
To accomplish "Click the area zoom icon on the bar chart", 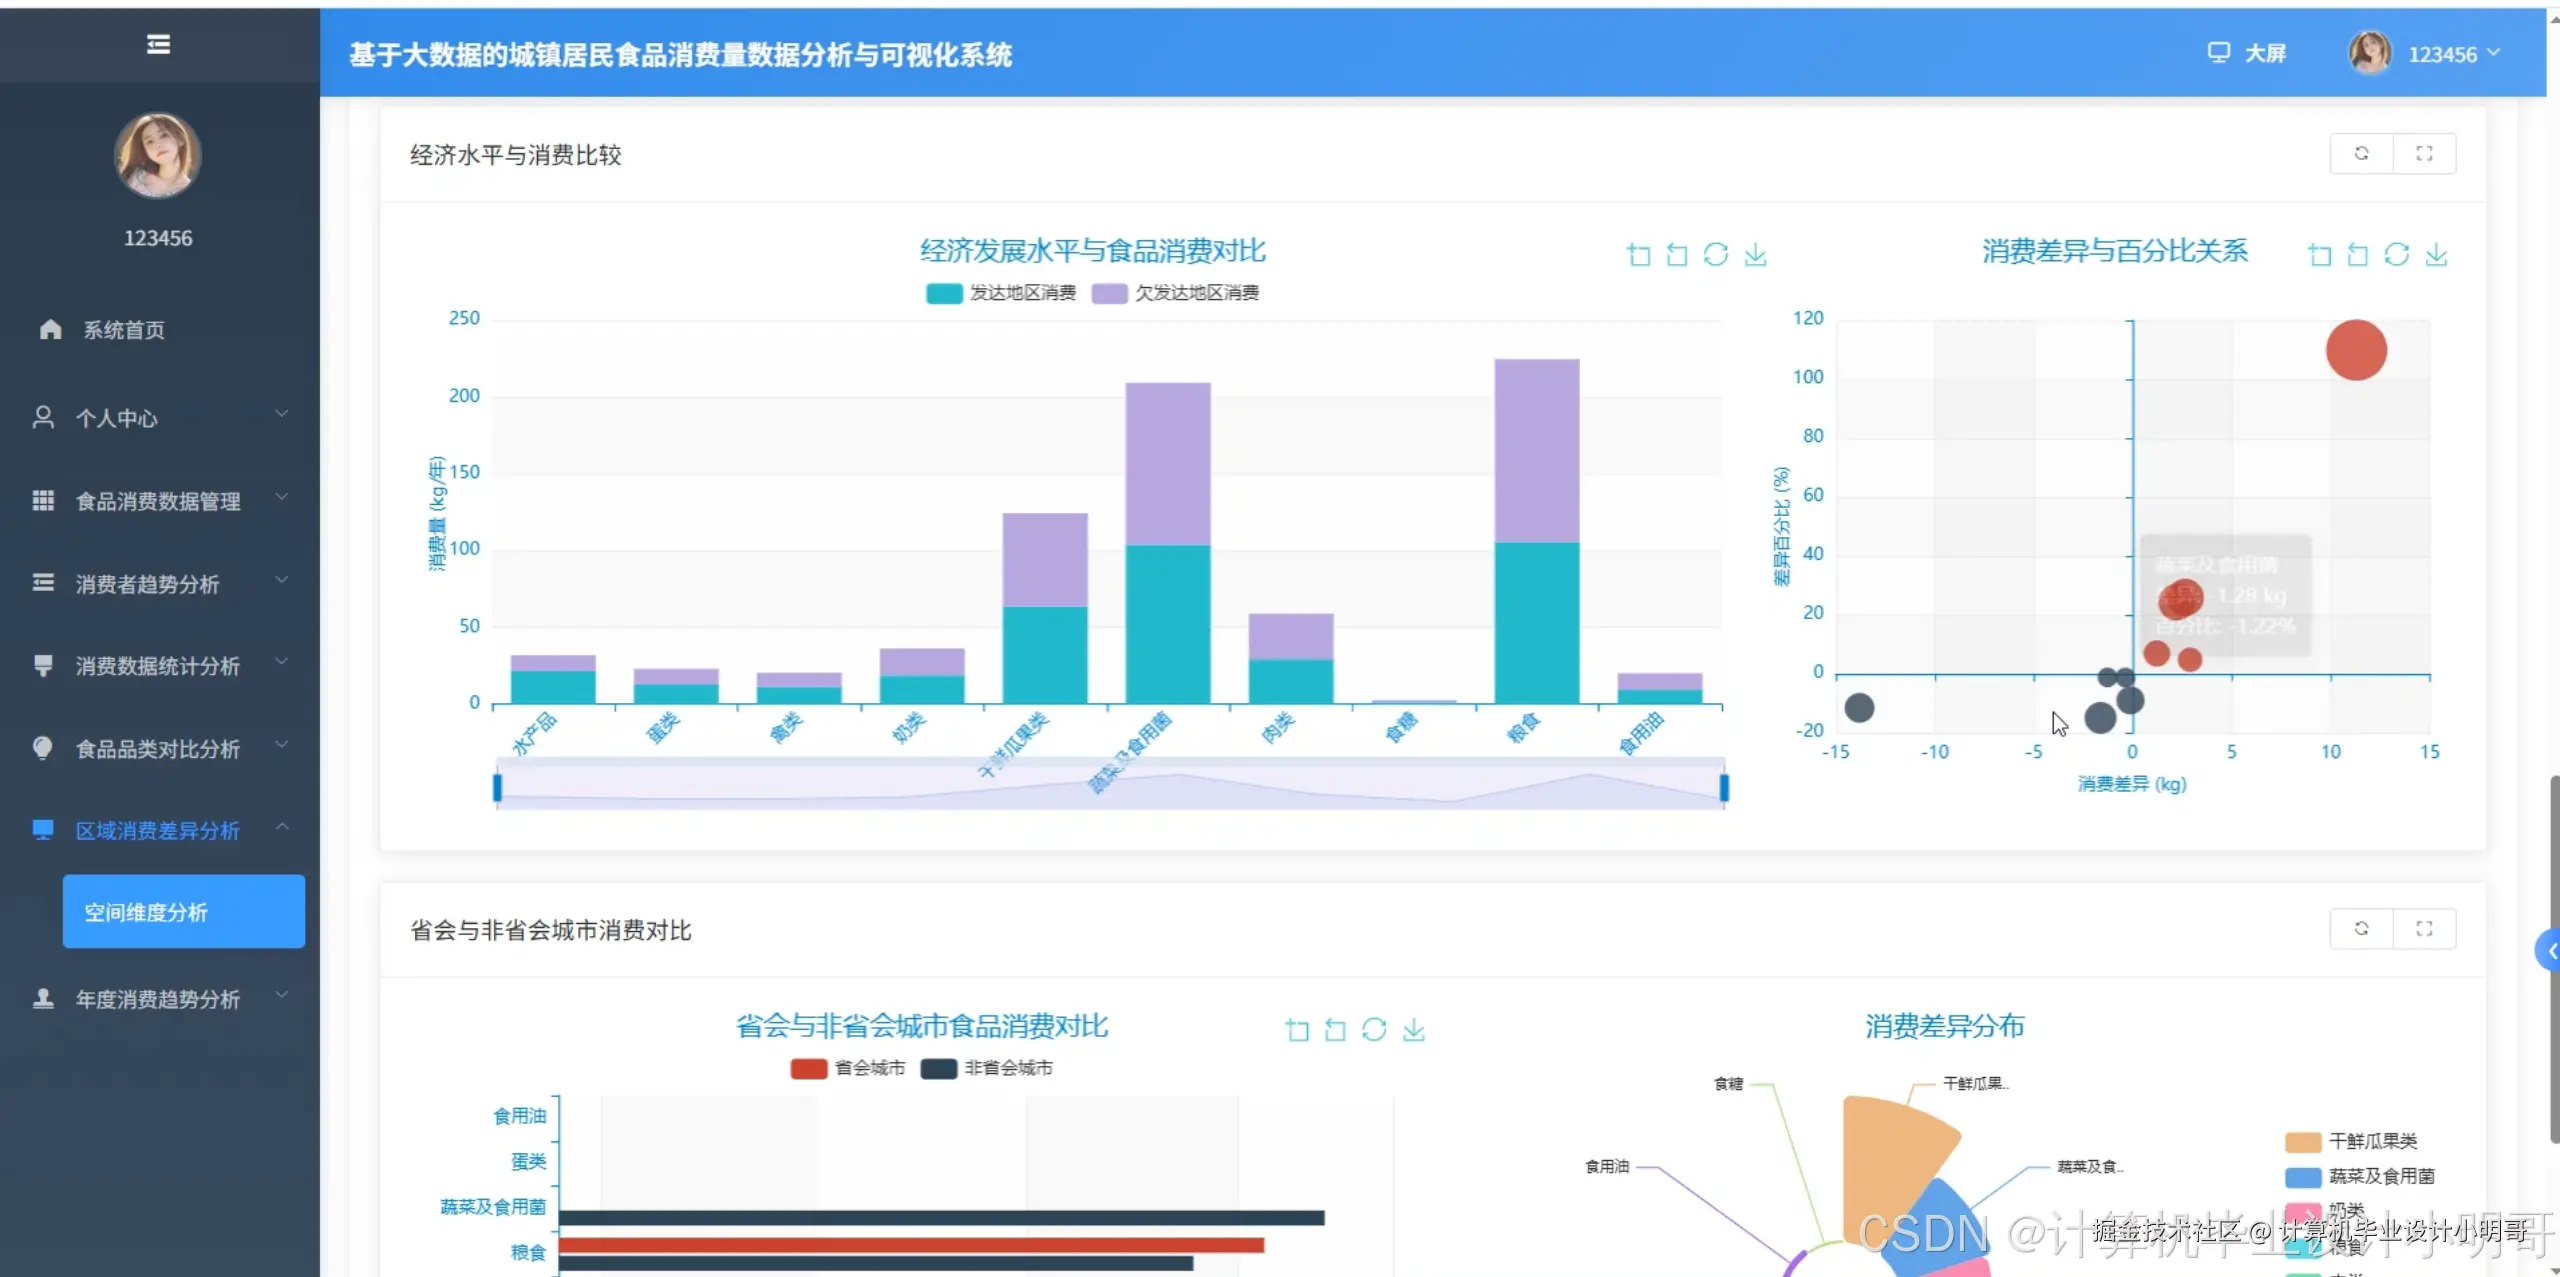I will click(1638, 255).
